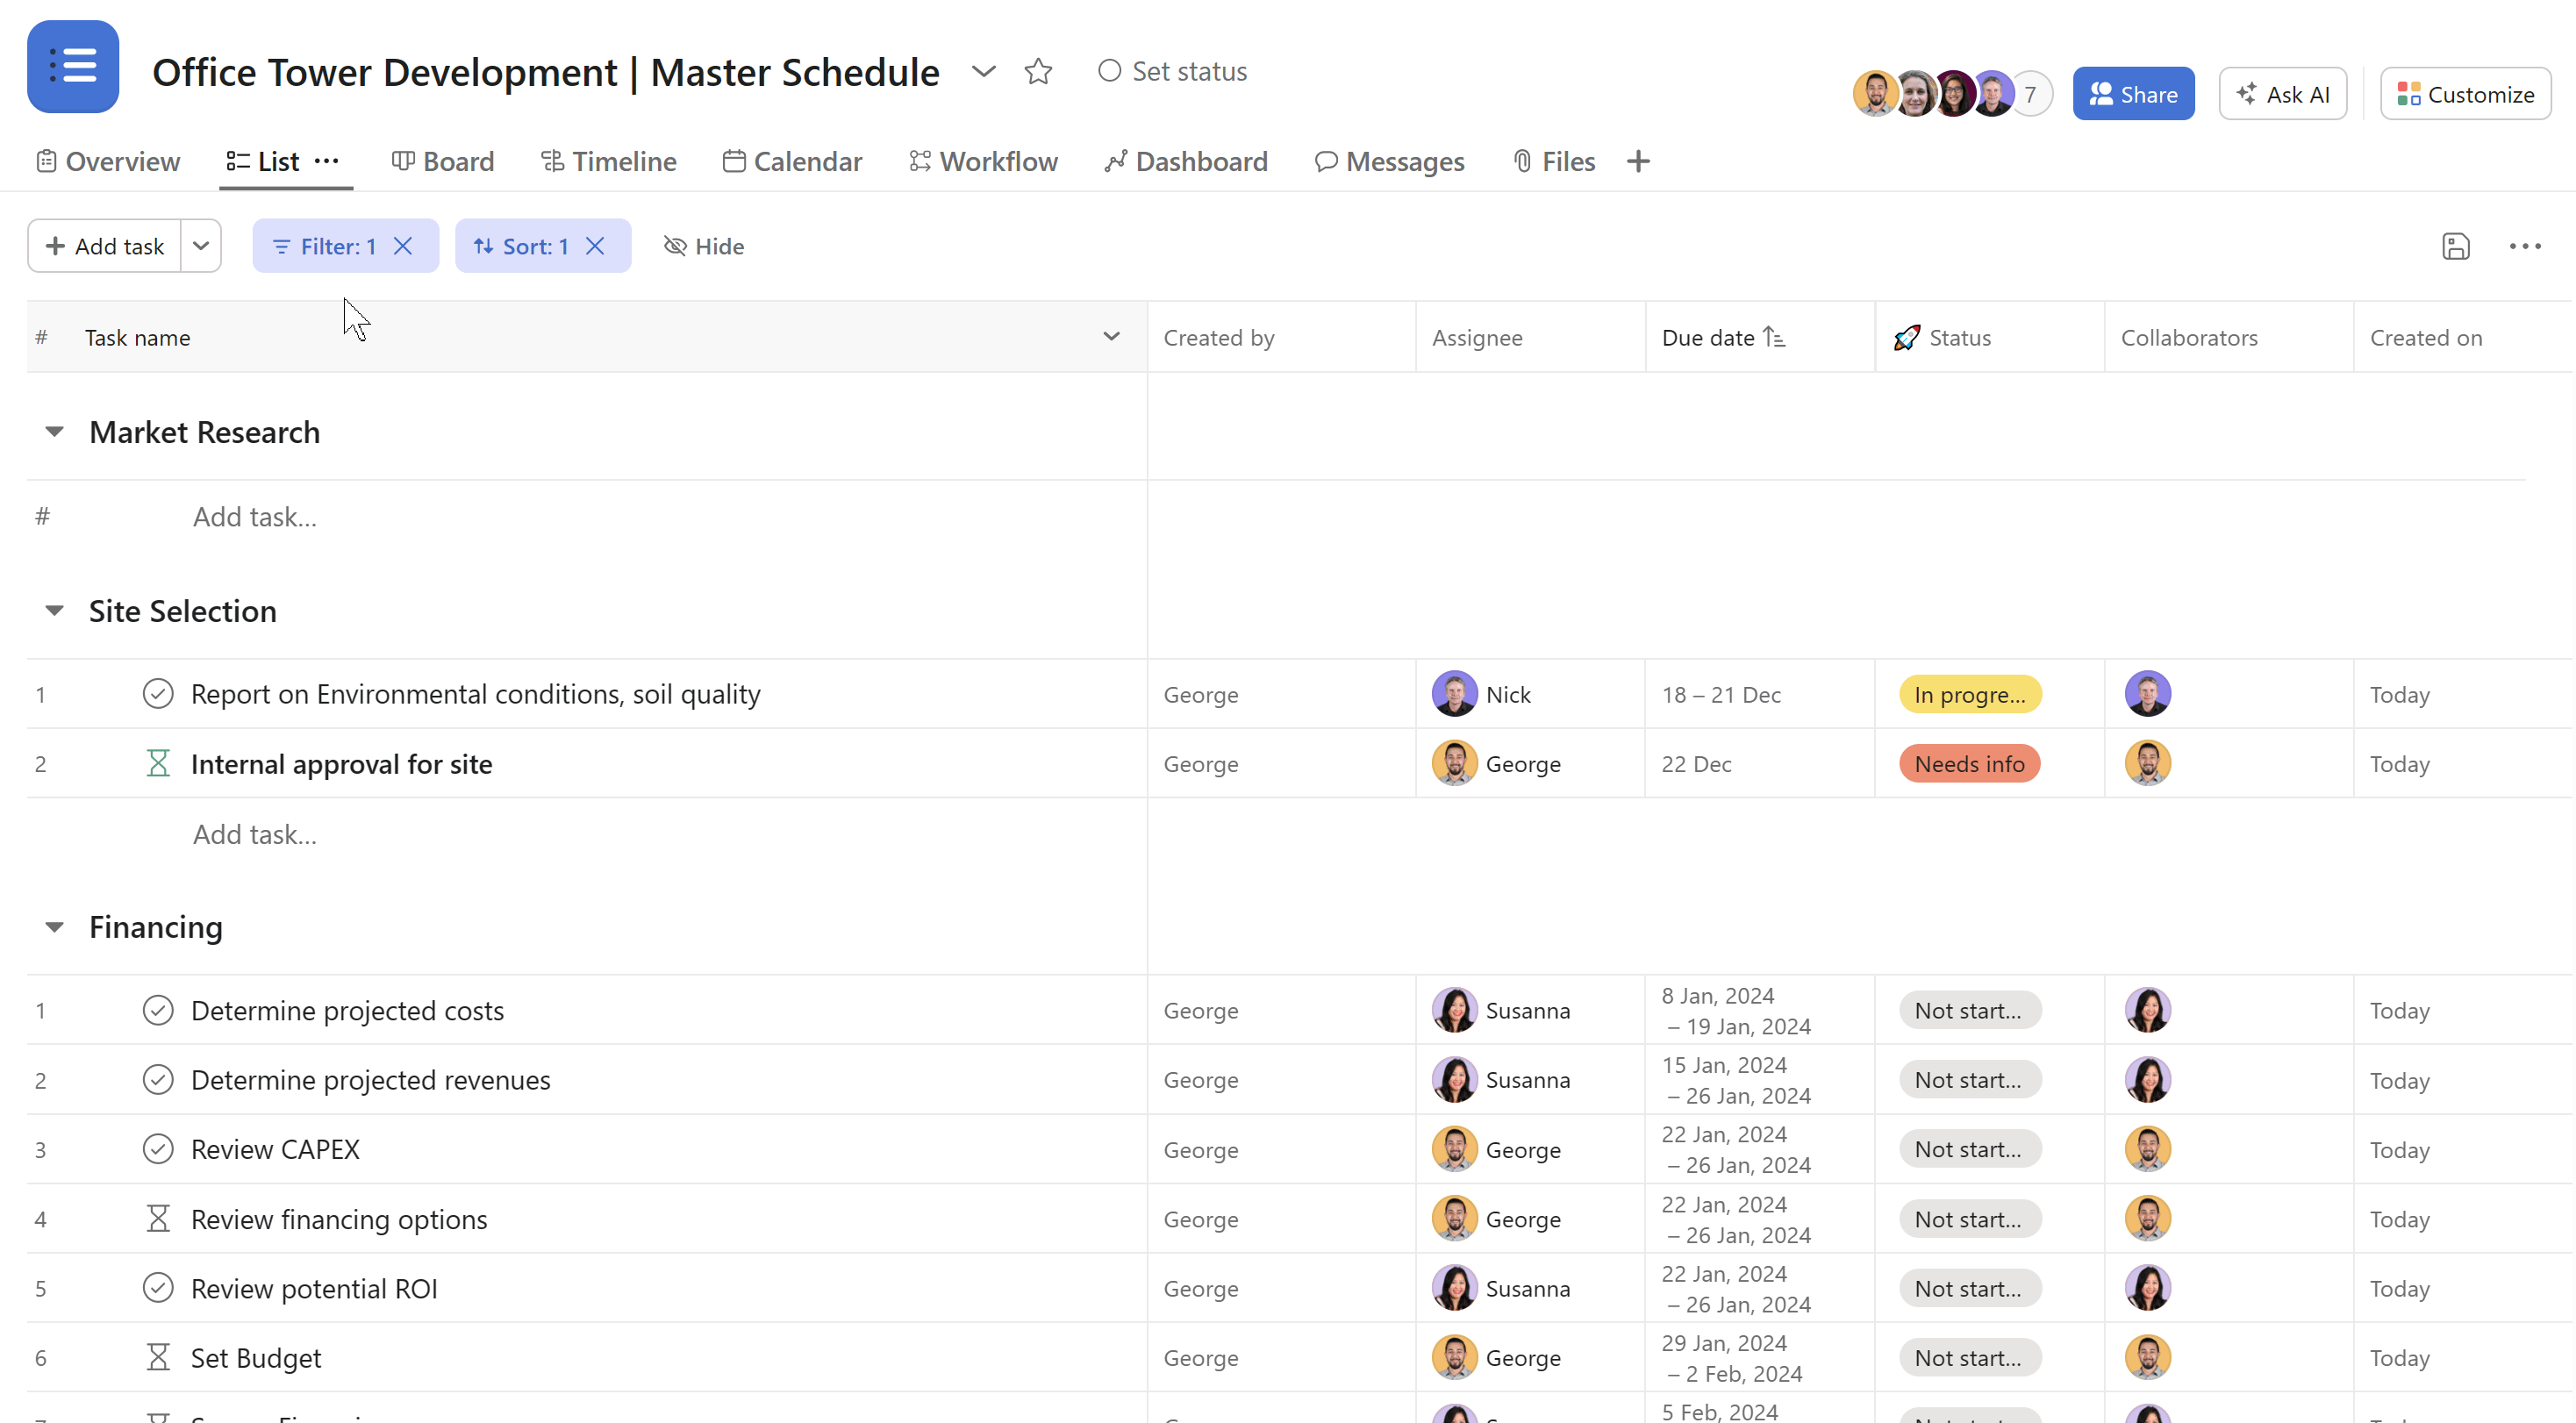Mark Review CAPEX task as complete
2576x1423 pixels.
click(x=158, y=1148)
